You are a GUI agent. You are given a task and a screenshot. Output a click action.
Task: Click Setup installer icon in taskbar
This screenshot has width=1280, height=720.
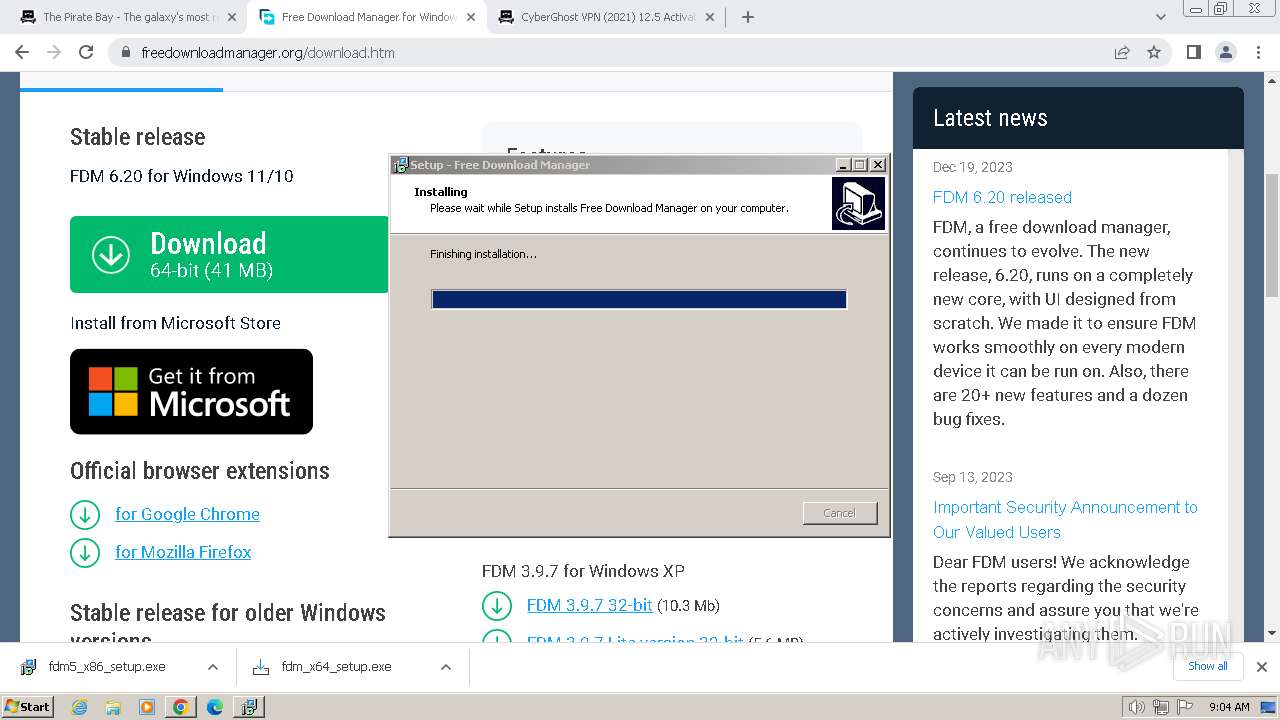click(248, 707)
